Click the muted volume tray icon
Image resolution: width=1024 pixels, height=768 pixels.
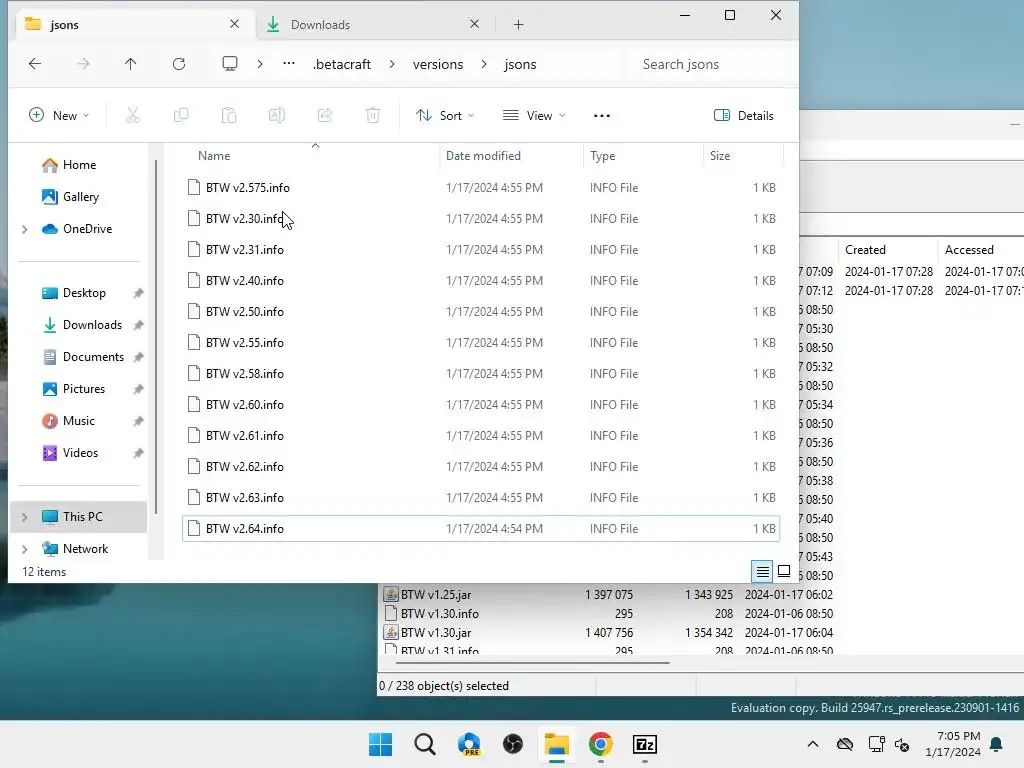tap(902, 744)
